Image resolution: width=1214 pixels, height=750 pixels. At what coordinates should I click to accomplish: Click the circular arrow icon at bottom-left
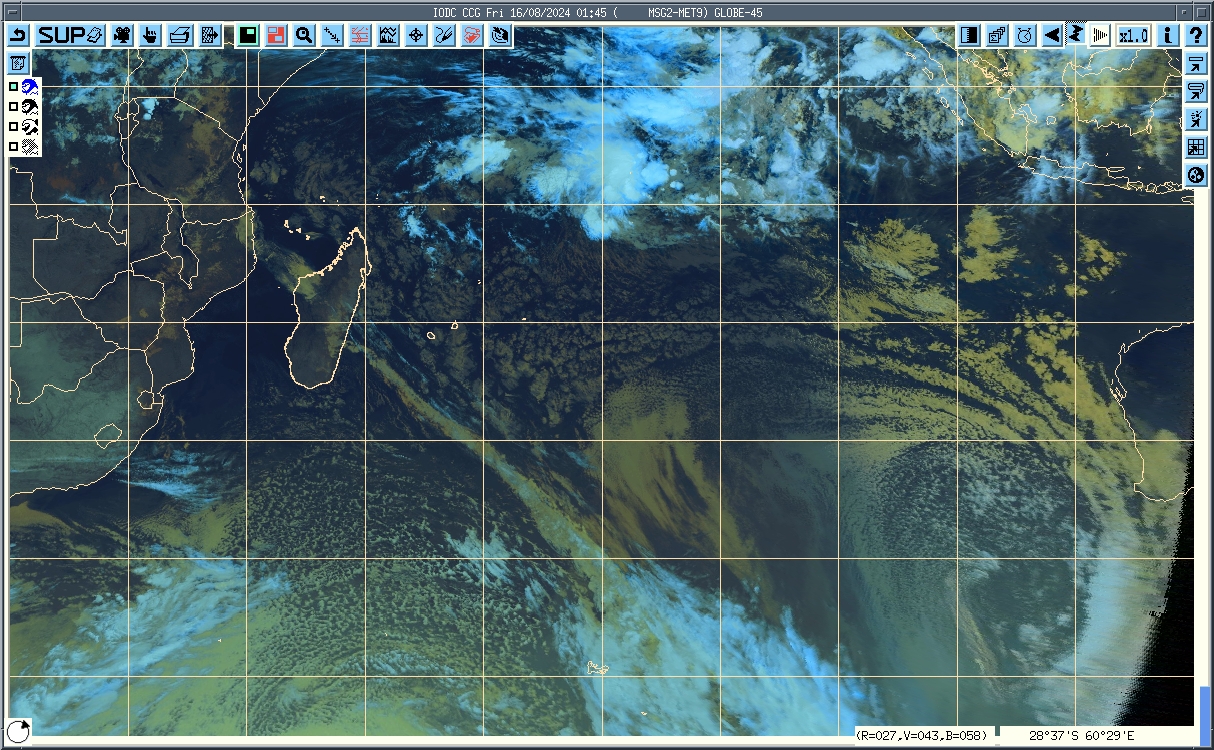click(19, 730)
